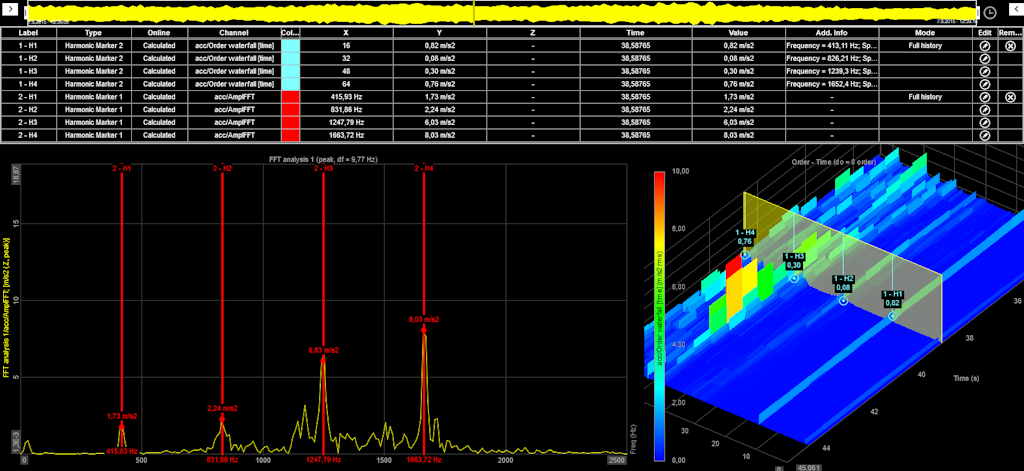
Task: Remove the 2 - H1 harmonic marker group
Action: point(1010,97)
